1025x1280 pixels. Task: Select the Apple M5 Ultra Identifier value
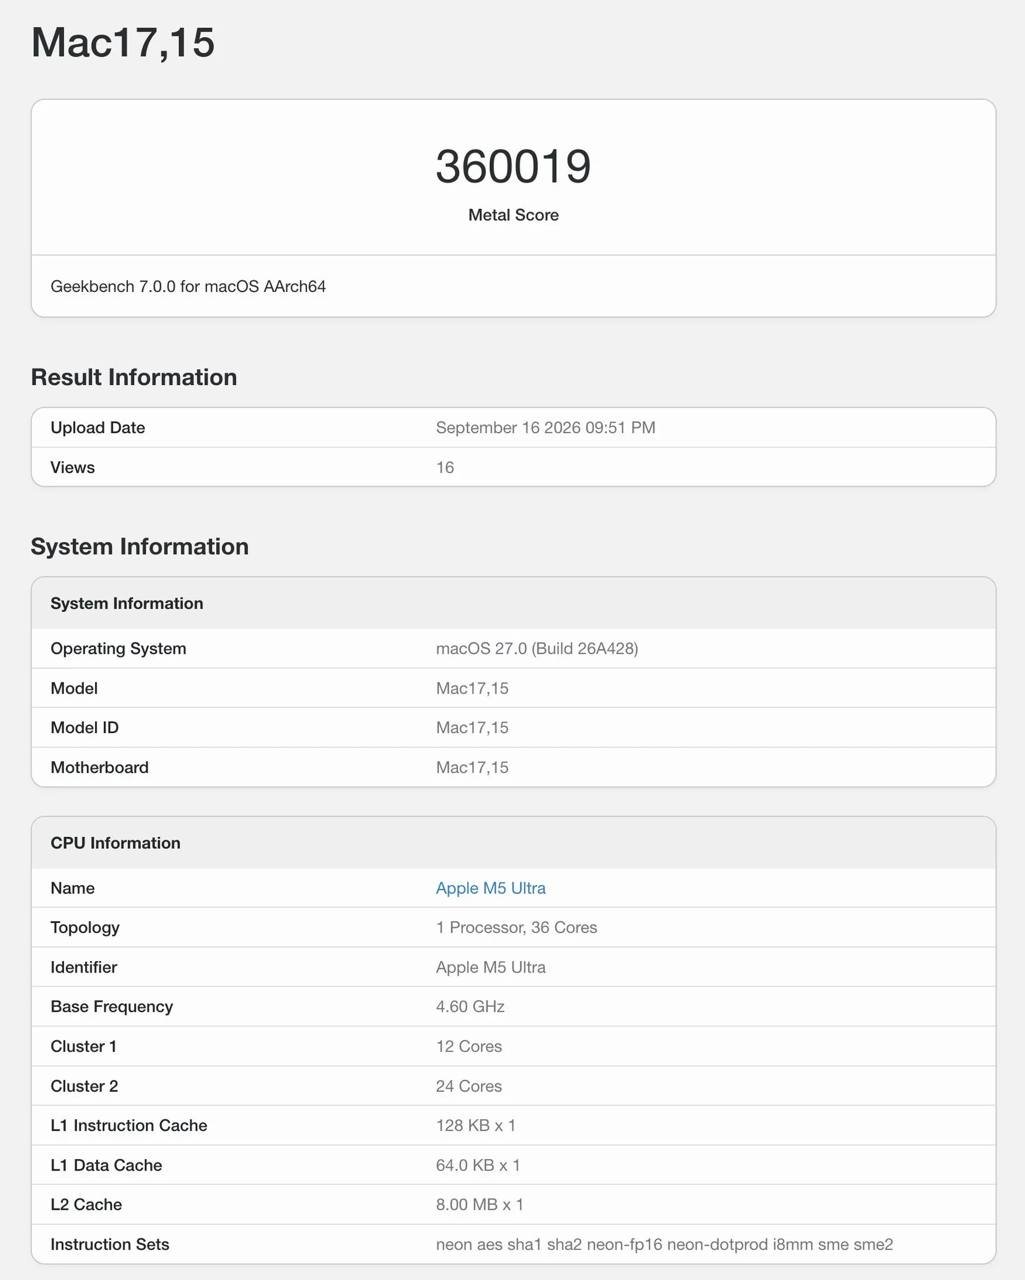[x=490, y=967]
